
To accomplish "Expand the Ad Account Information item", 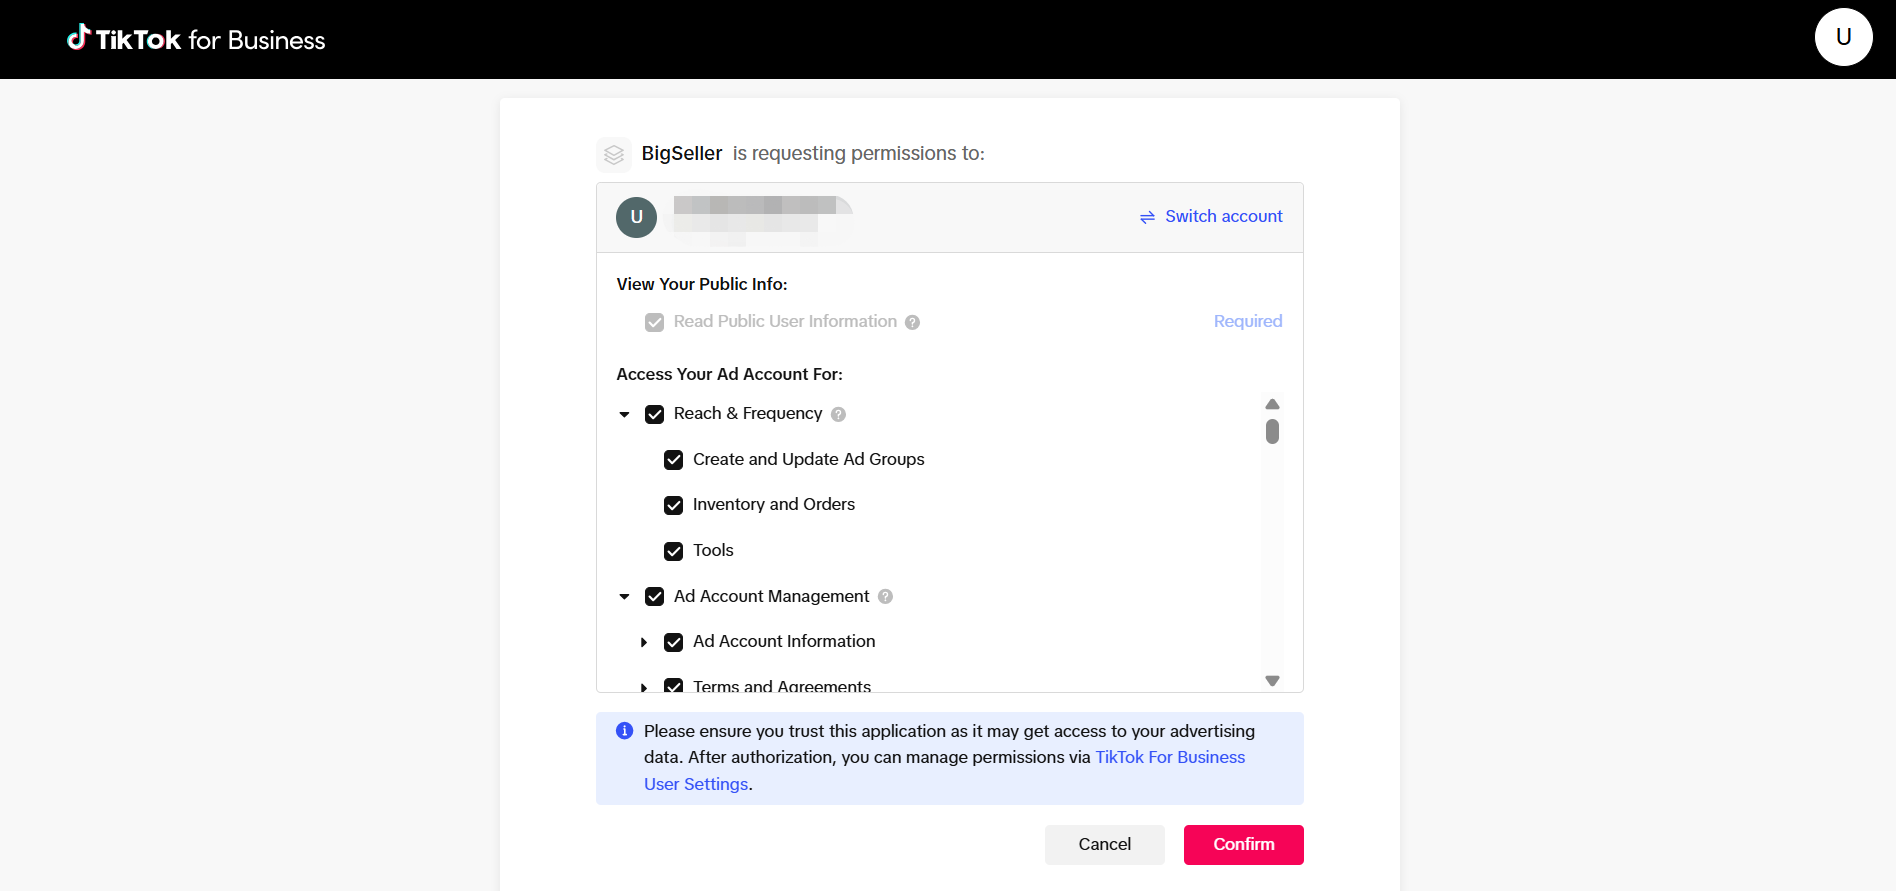I will point(644,642).
